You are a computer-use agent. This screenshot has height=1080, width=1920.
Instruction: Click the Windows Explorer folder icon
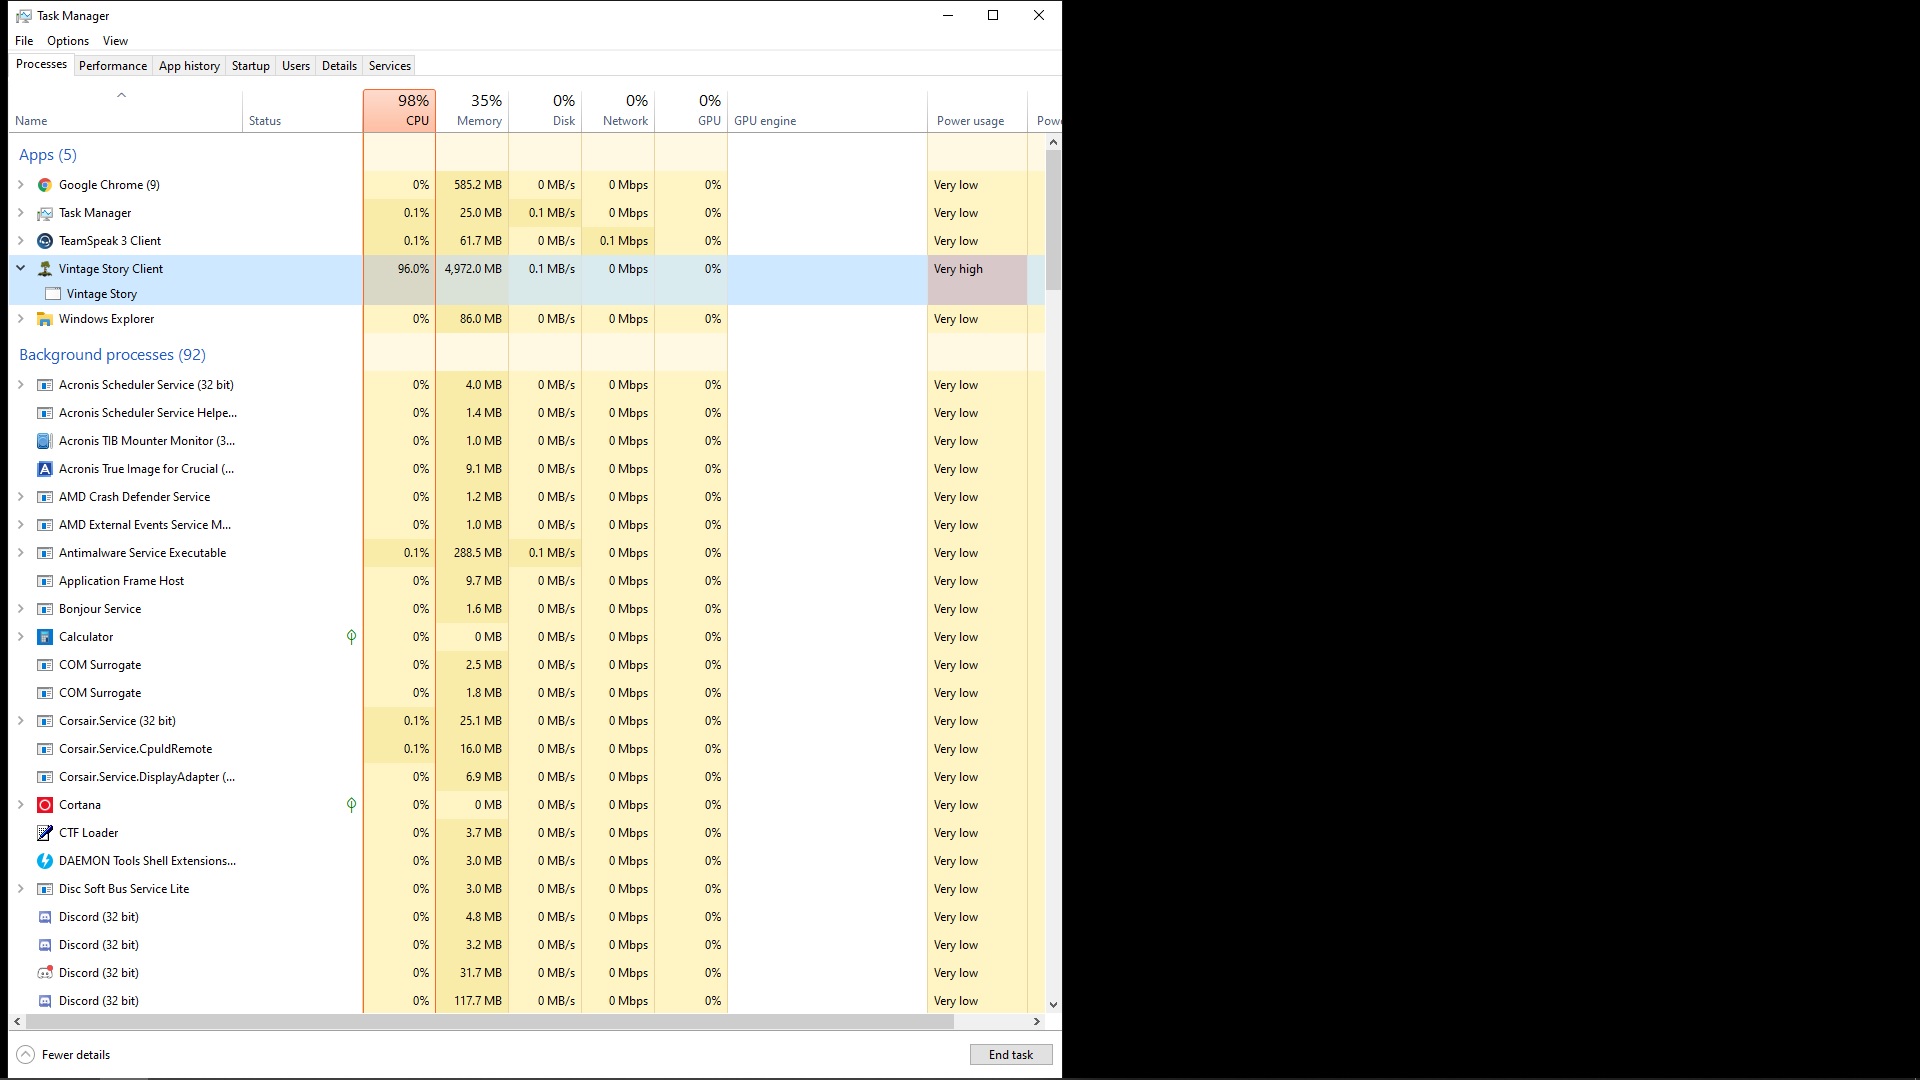point(45,319)
